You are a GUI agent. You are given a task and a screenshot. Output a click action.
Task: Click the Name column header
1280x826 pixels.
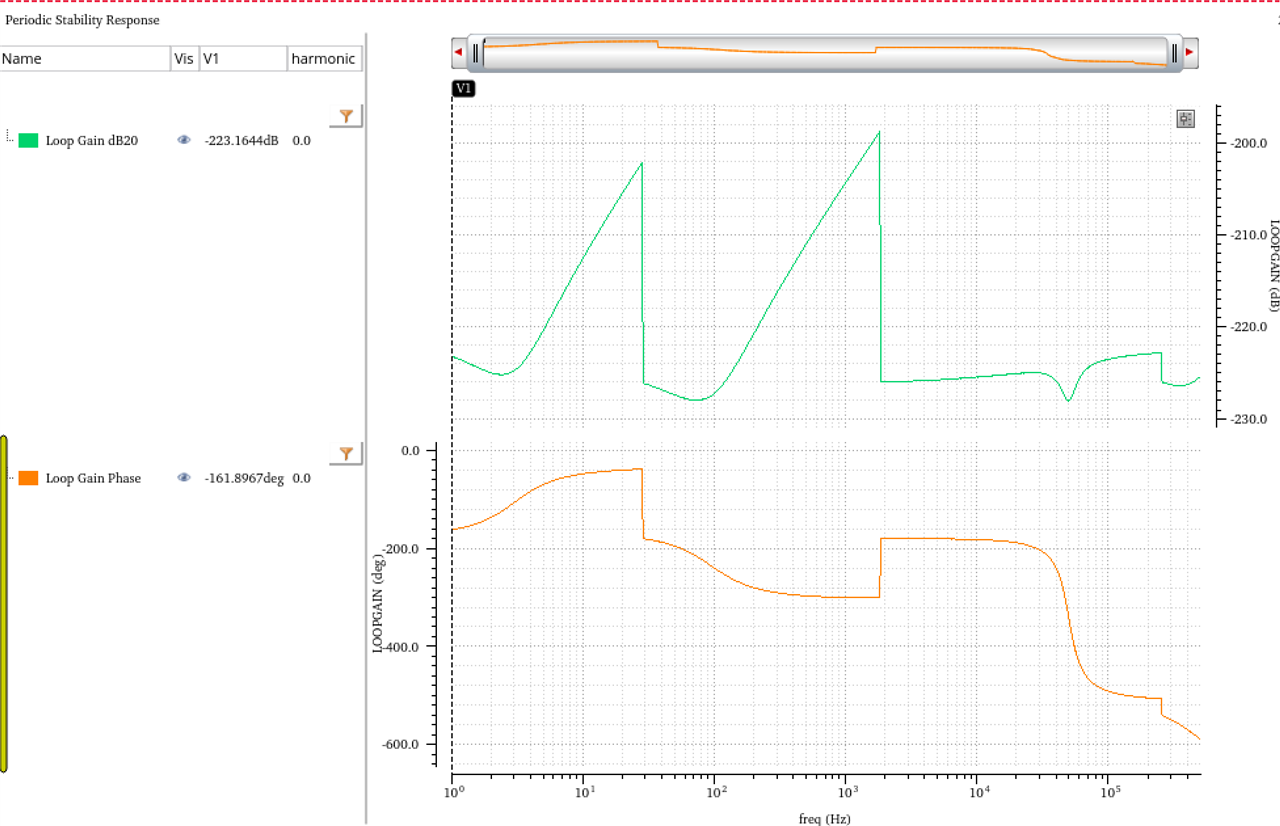85,59
